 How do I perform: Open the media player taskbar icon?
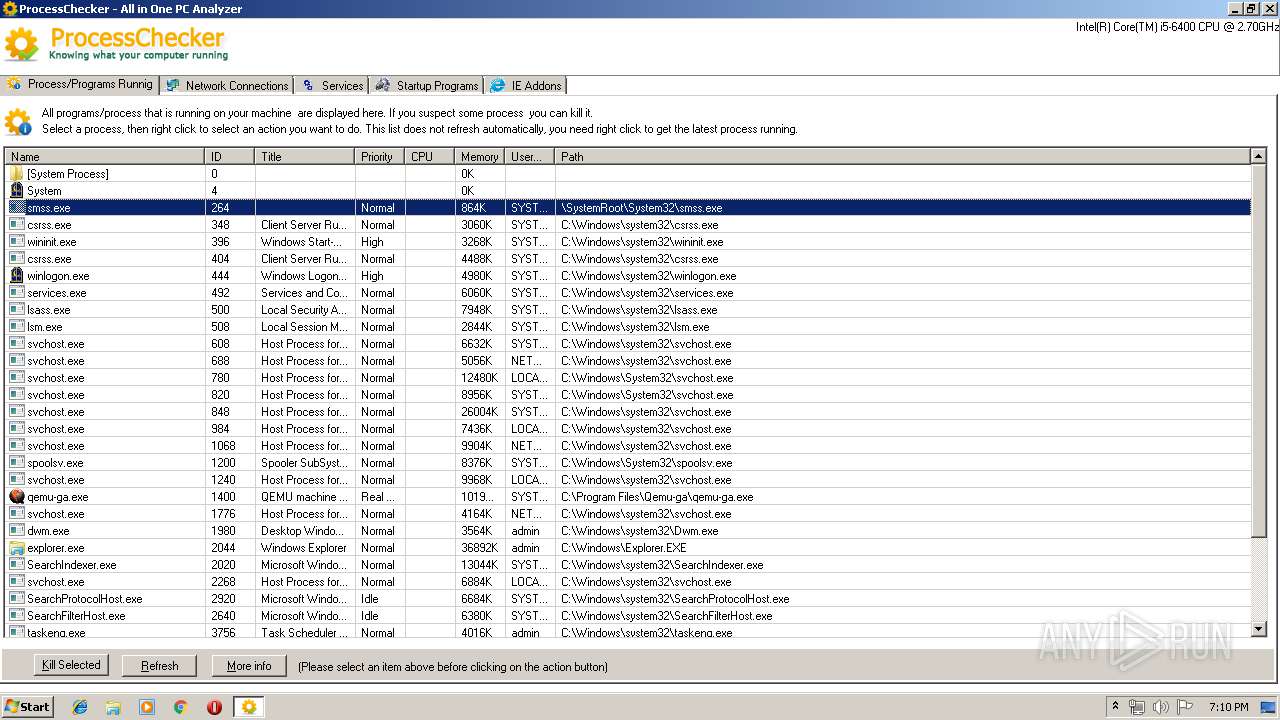click(x=147, y=707)
